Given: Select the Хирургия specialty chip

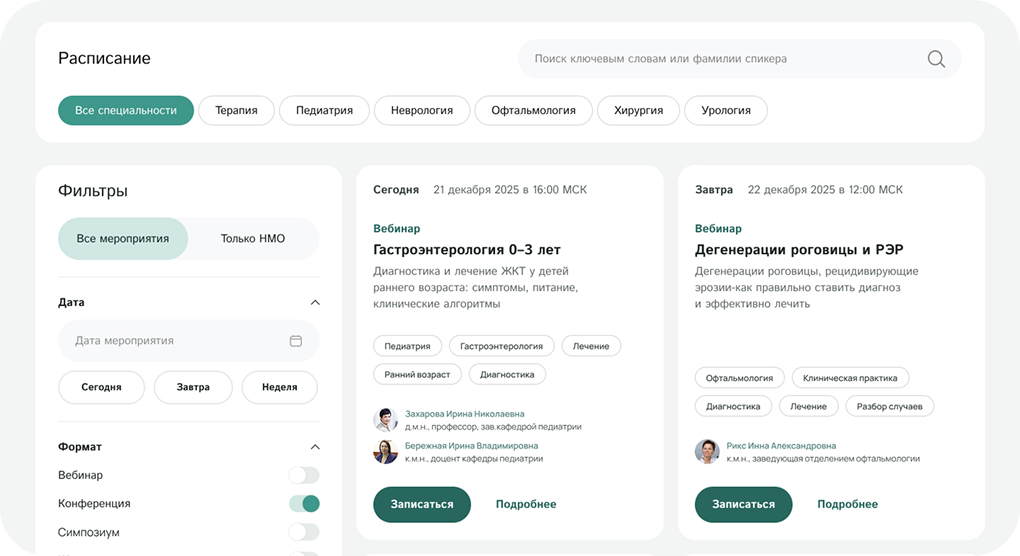Looking at the screenshot, I should pos(638,111).
